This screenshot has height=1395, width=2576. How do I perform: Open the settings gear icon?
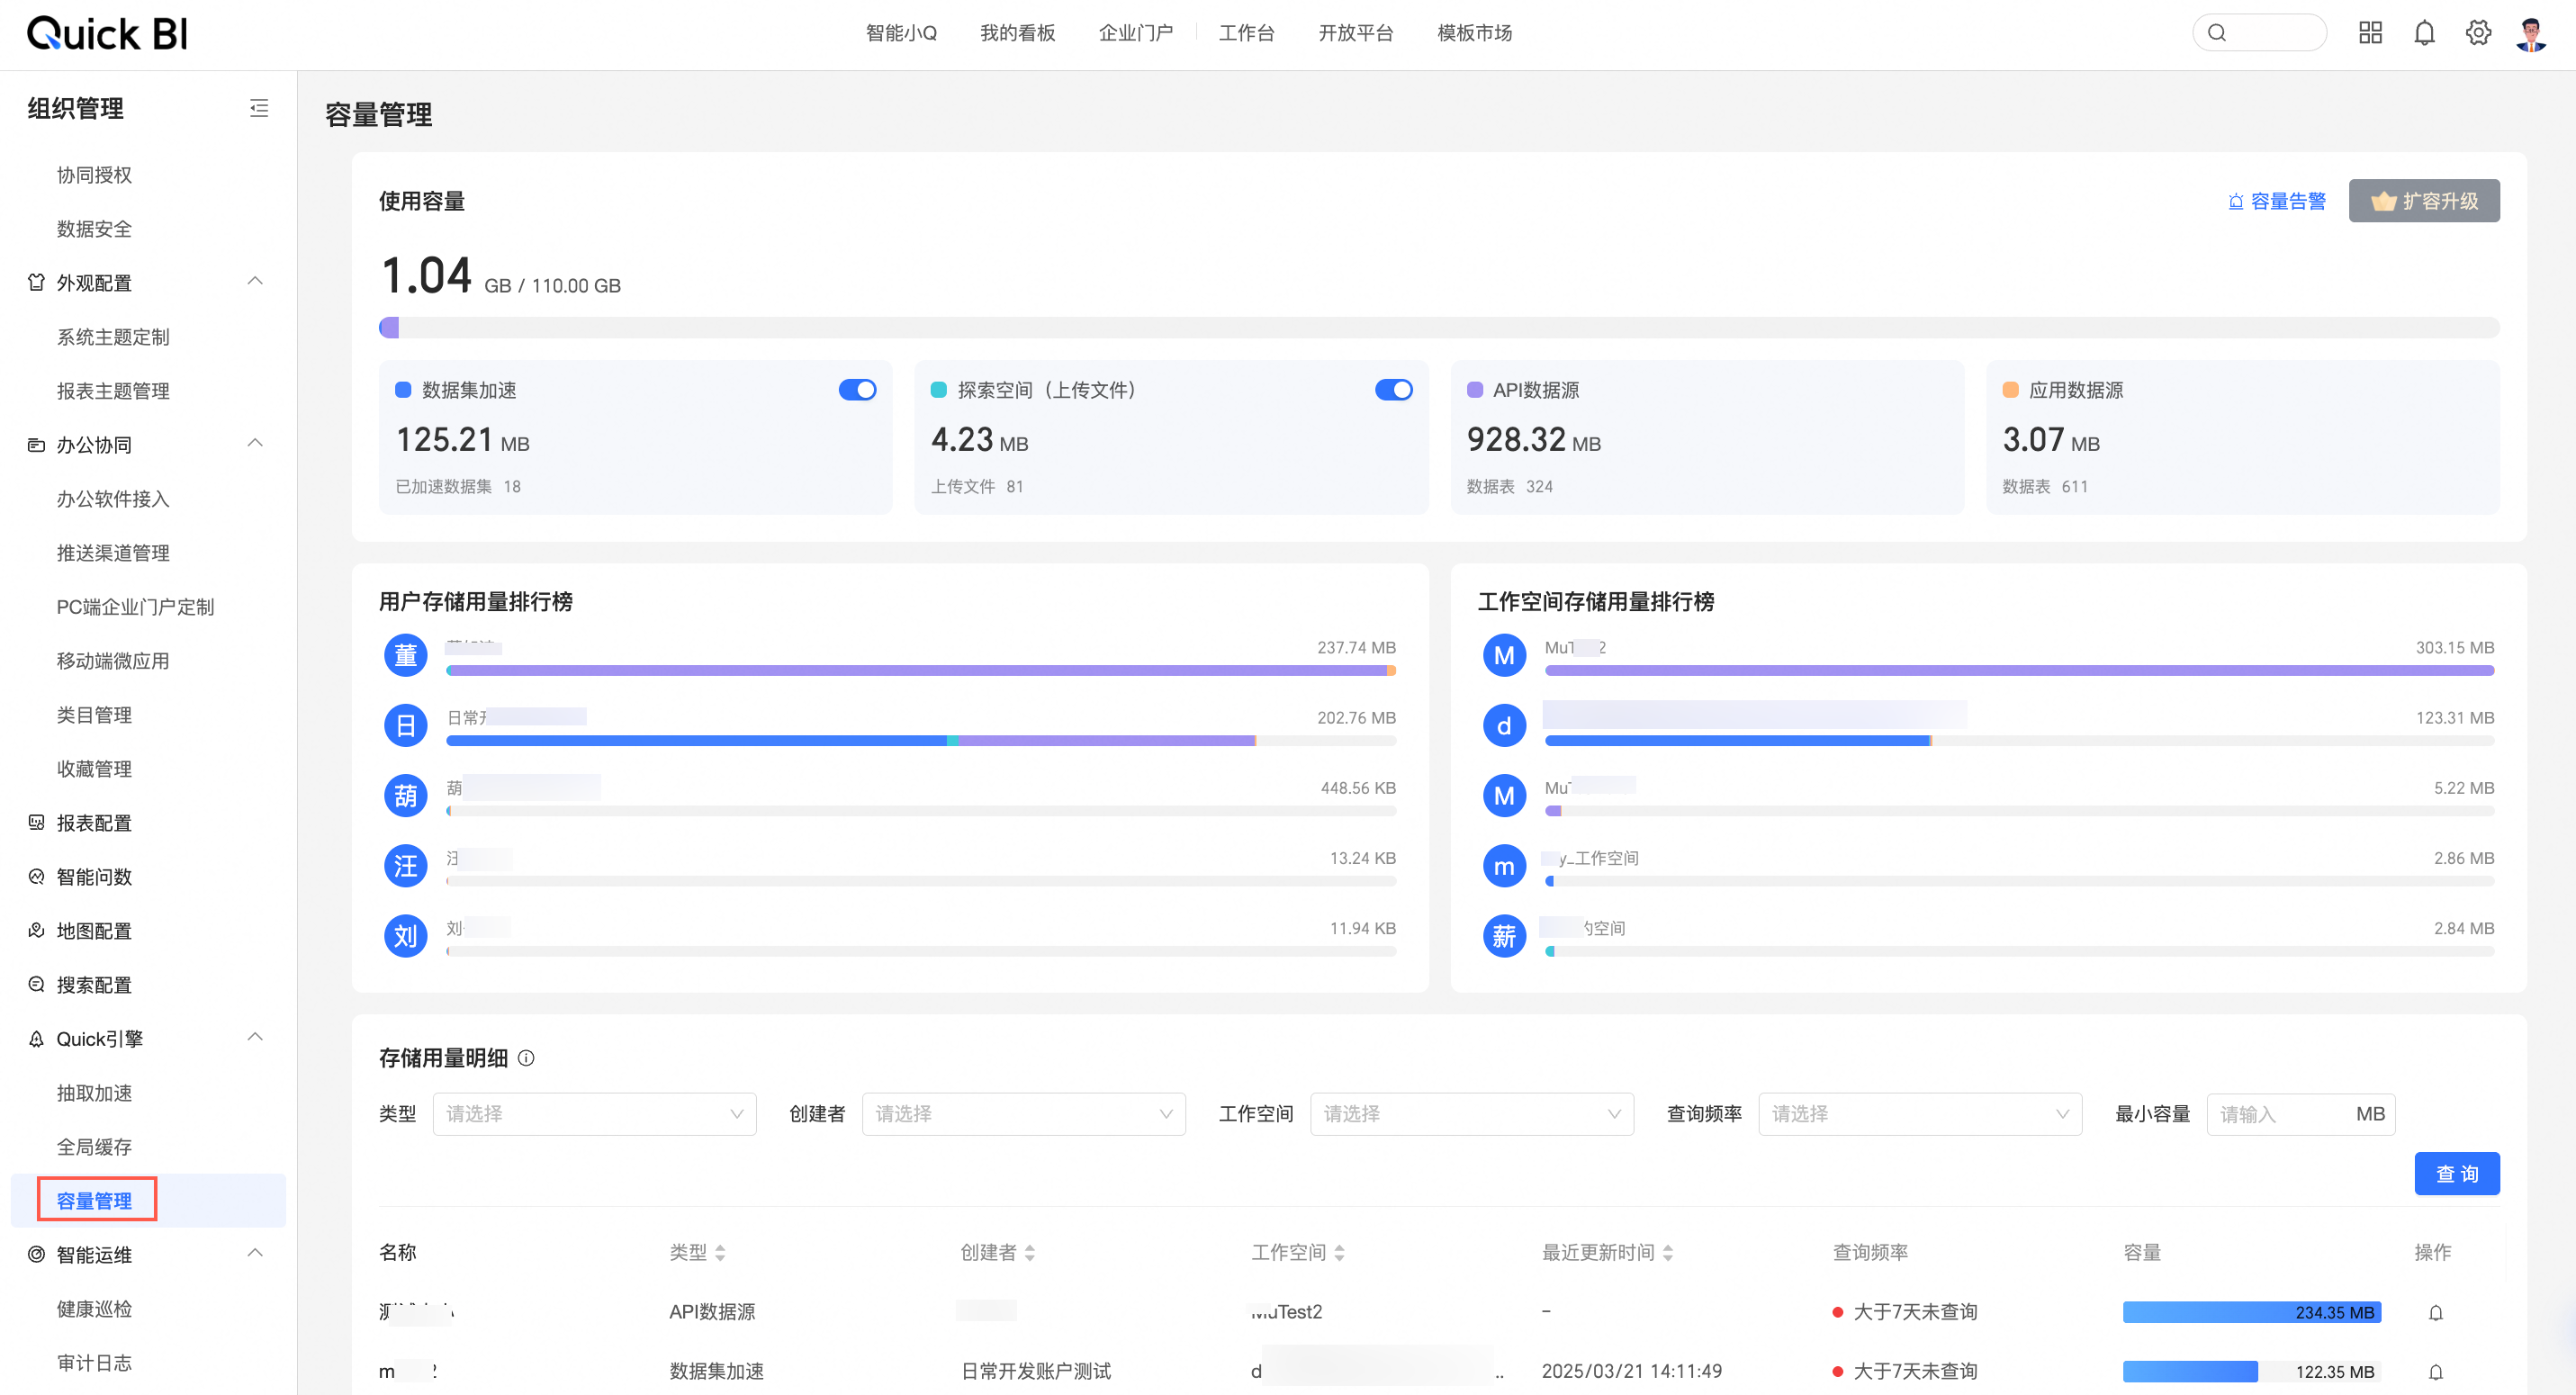tap(2478, 33)
